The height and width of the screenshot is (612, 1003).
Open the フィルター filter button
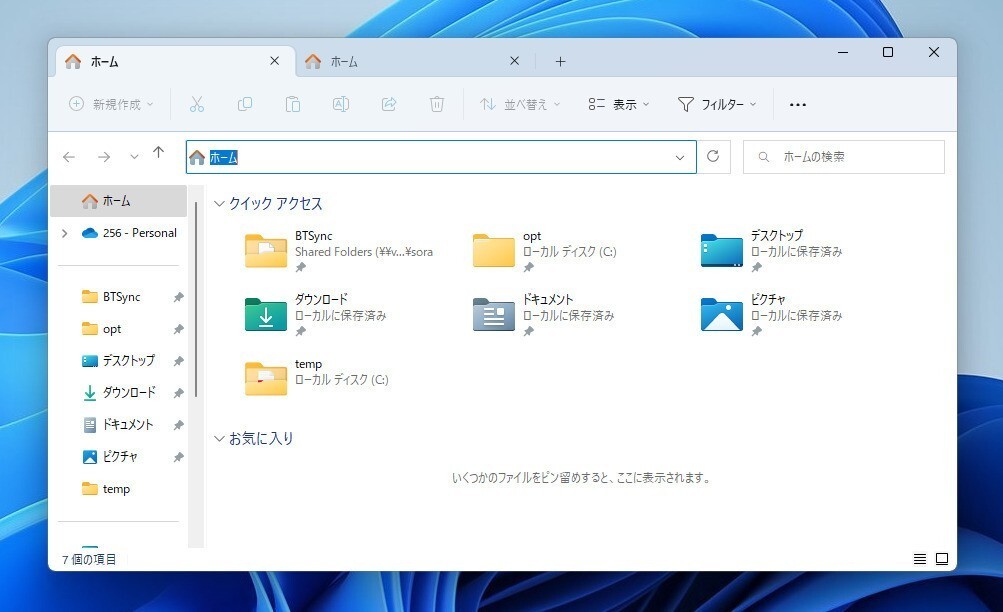[717, 104]
